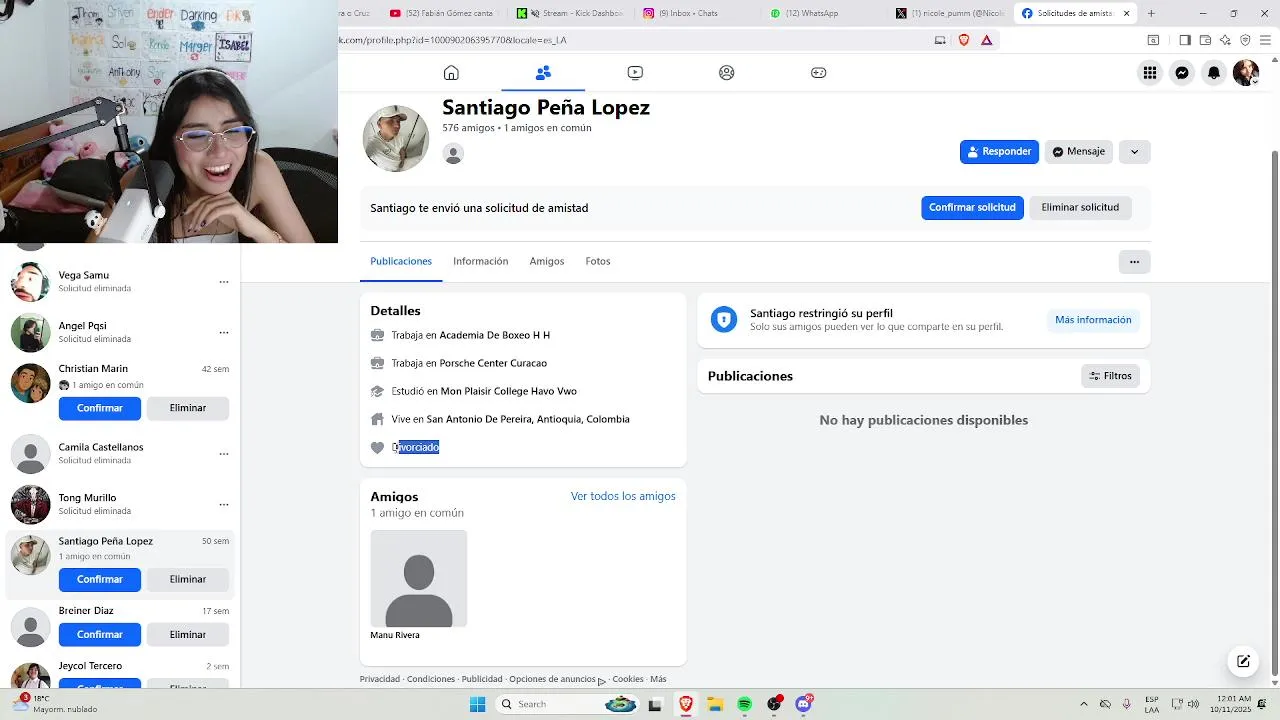Open options dots for Camila Castellanos

(x=224, y=454)
